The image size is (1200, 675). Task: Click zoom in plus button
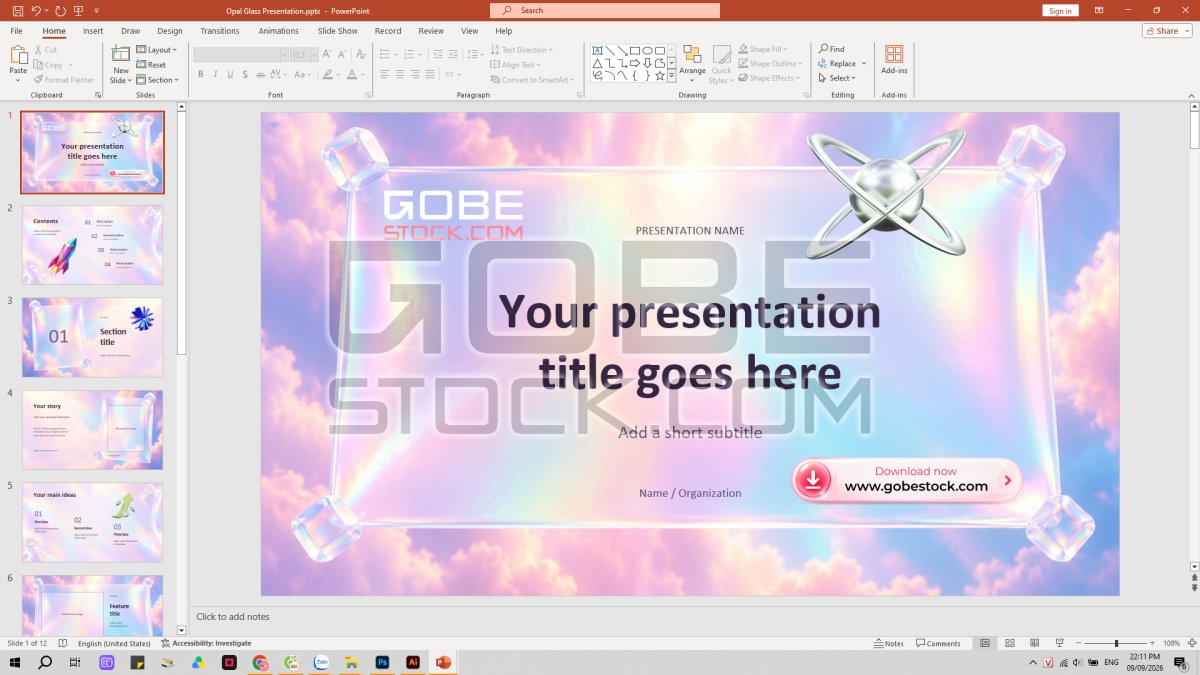click(x=1152, y=643)
